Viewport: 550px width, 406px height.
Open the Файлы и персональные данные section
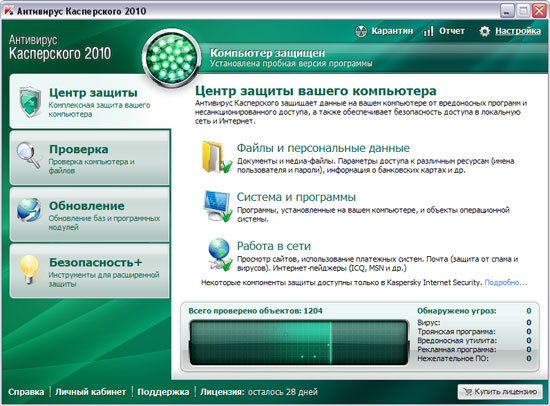(323, 148)
